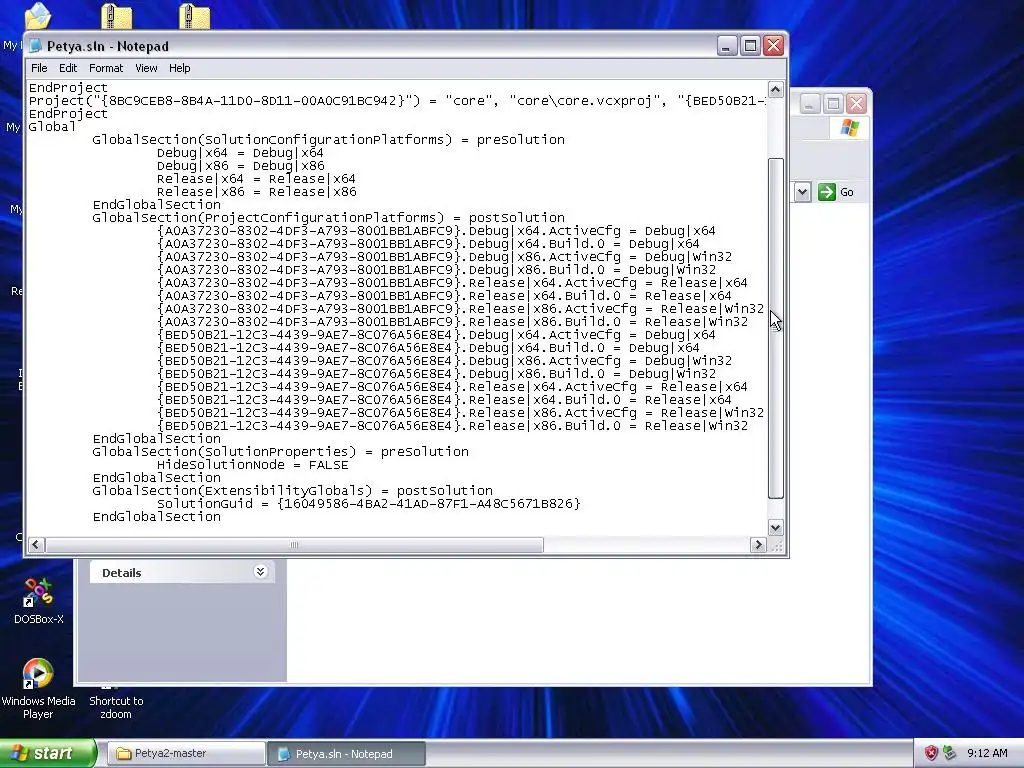Click the Go button in Explorer window
Viewport: 1024px width, 768px height.
coord(836,192)
